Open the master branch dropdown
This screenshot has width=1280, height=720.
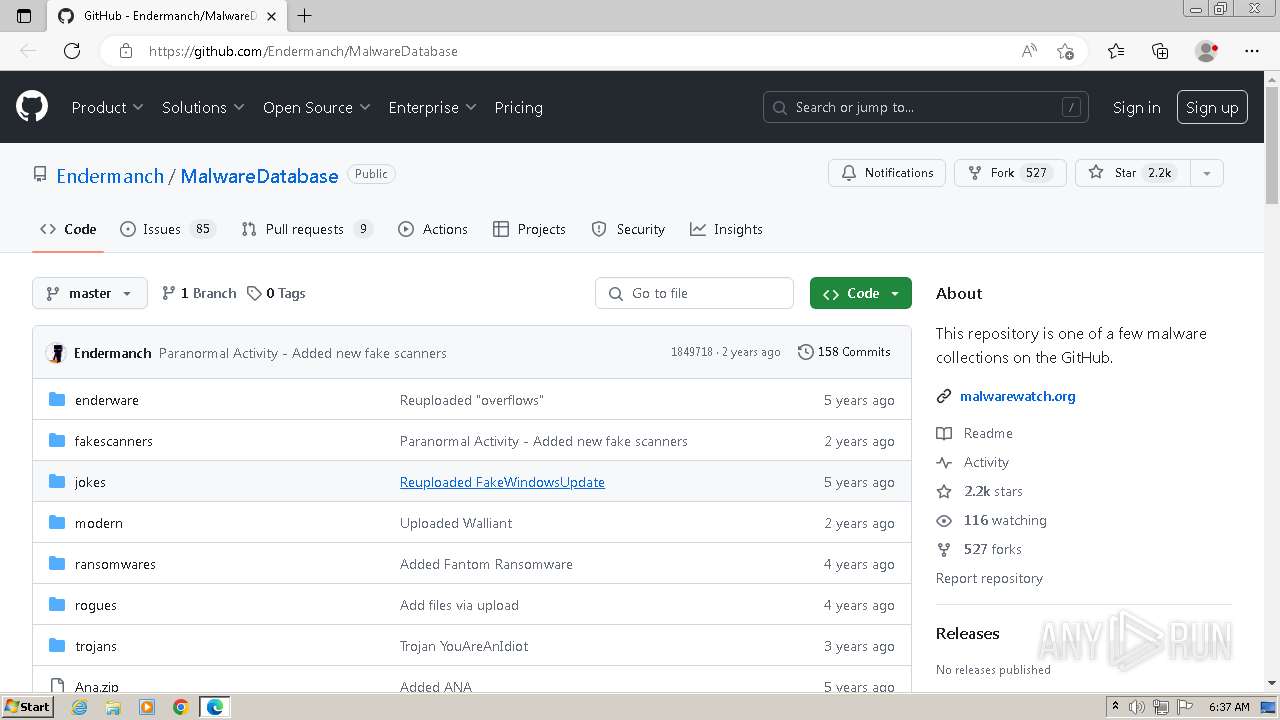click(90, 293)
